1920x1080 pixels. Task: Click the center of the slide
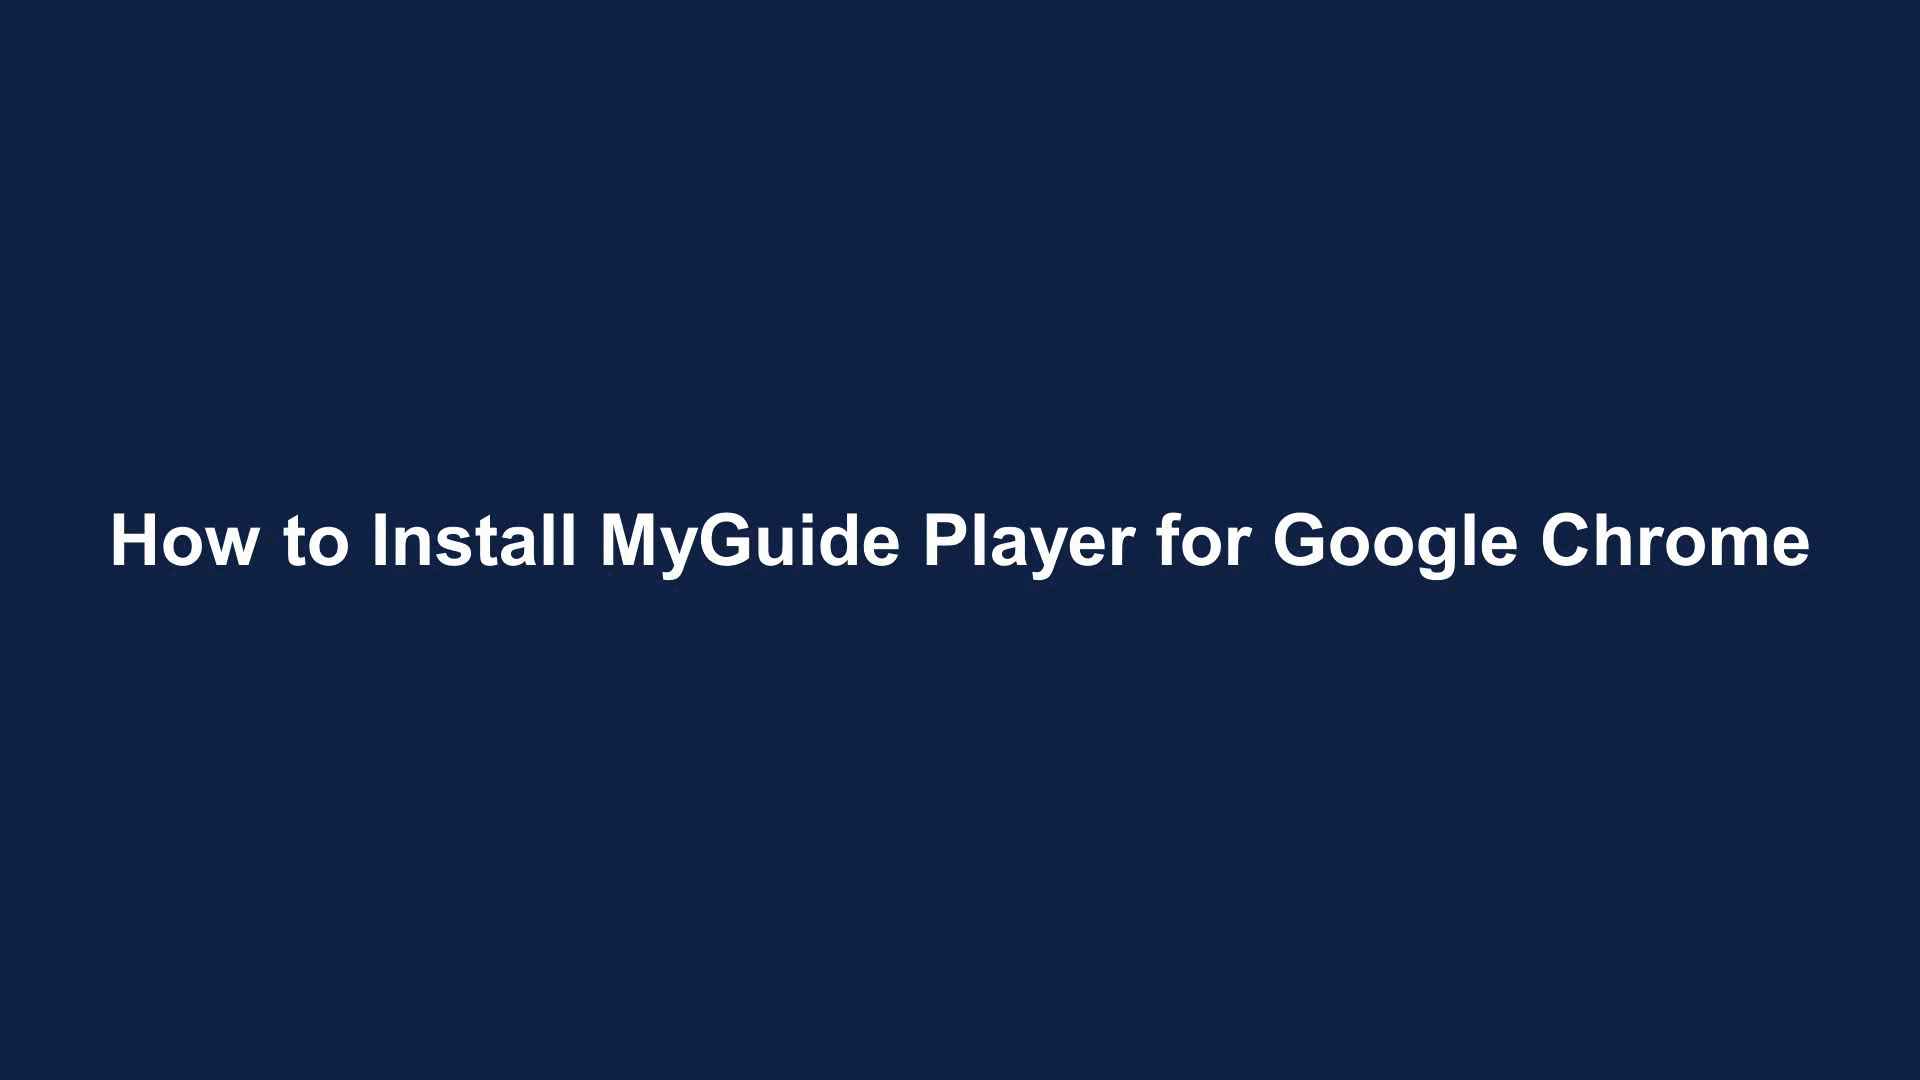pyautogui.click(x=960, y=541)
